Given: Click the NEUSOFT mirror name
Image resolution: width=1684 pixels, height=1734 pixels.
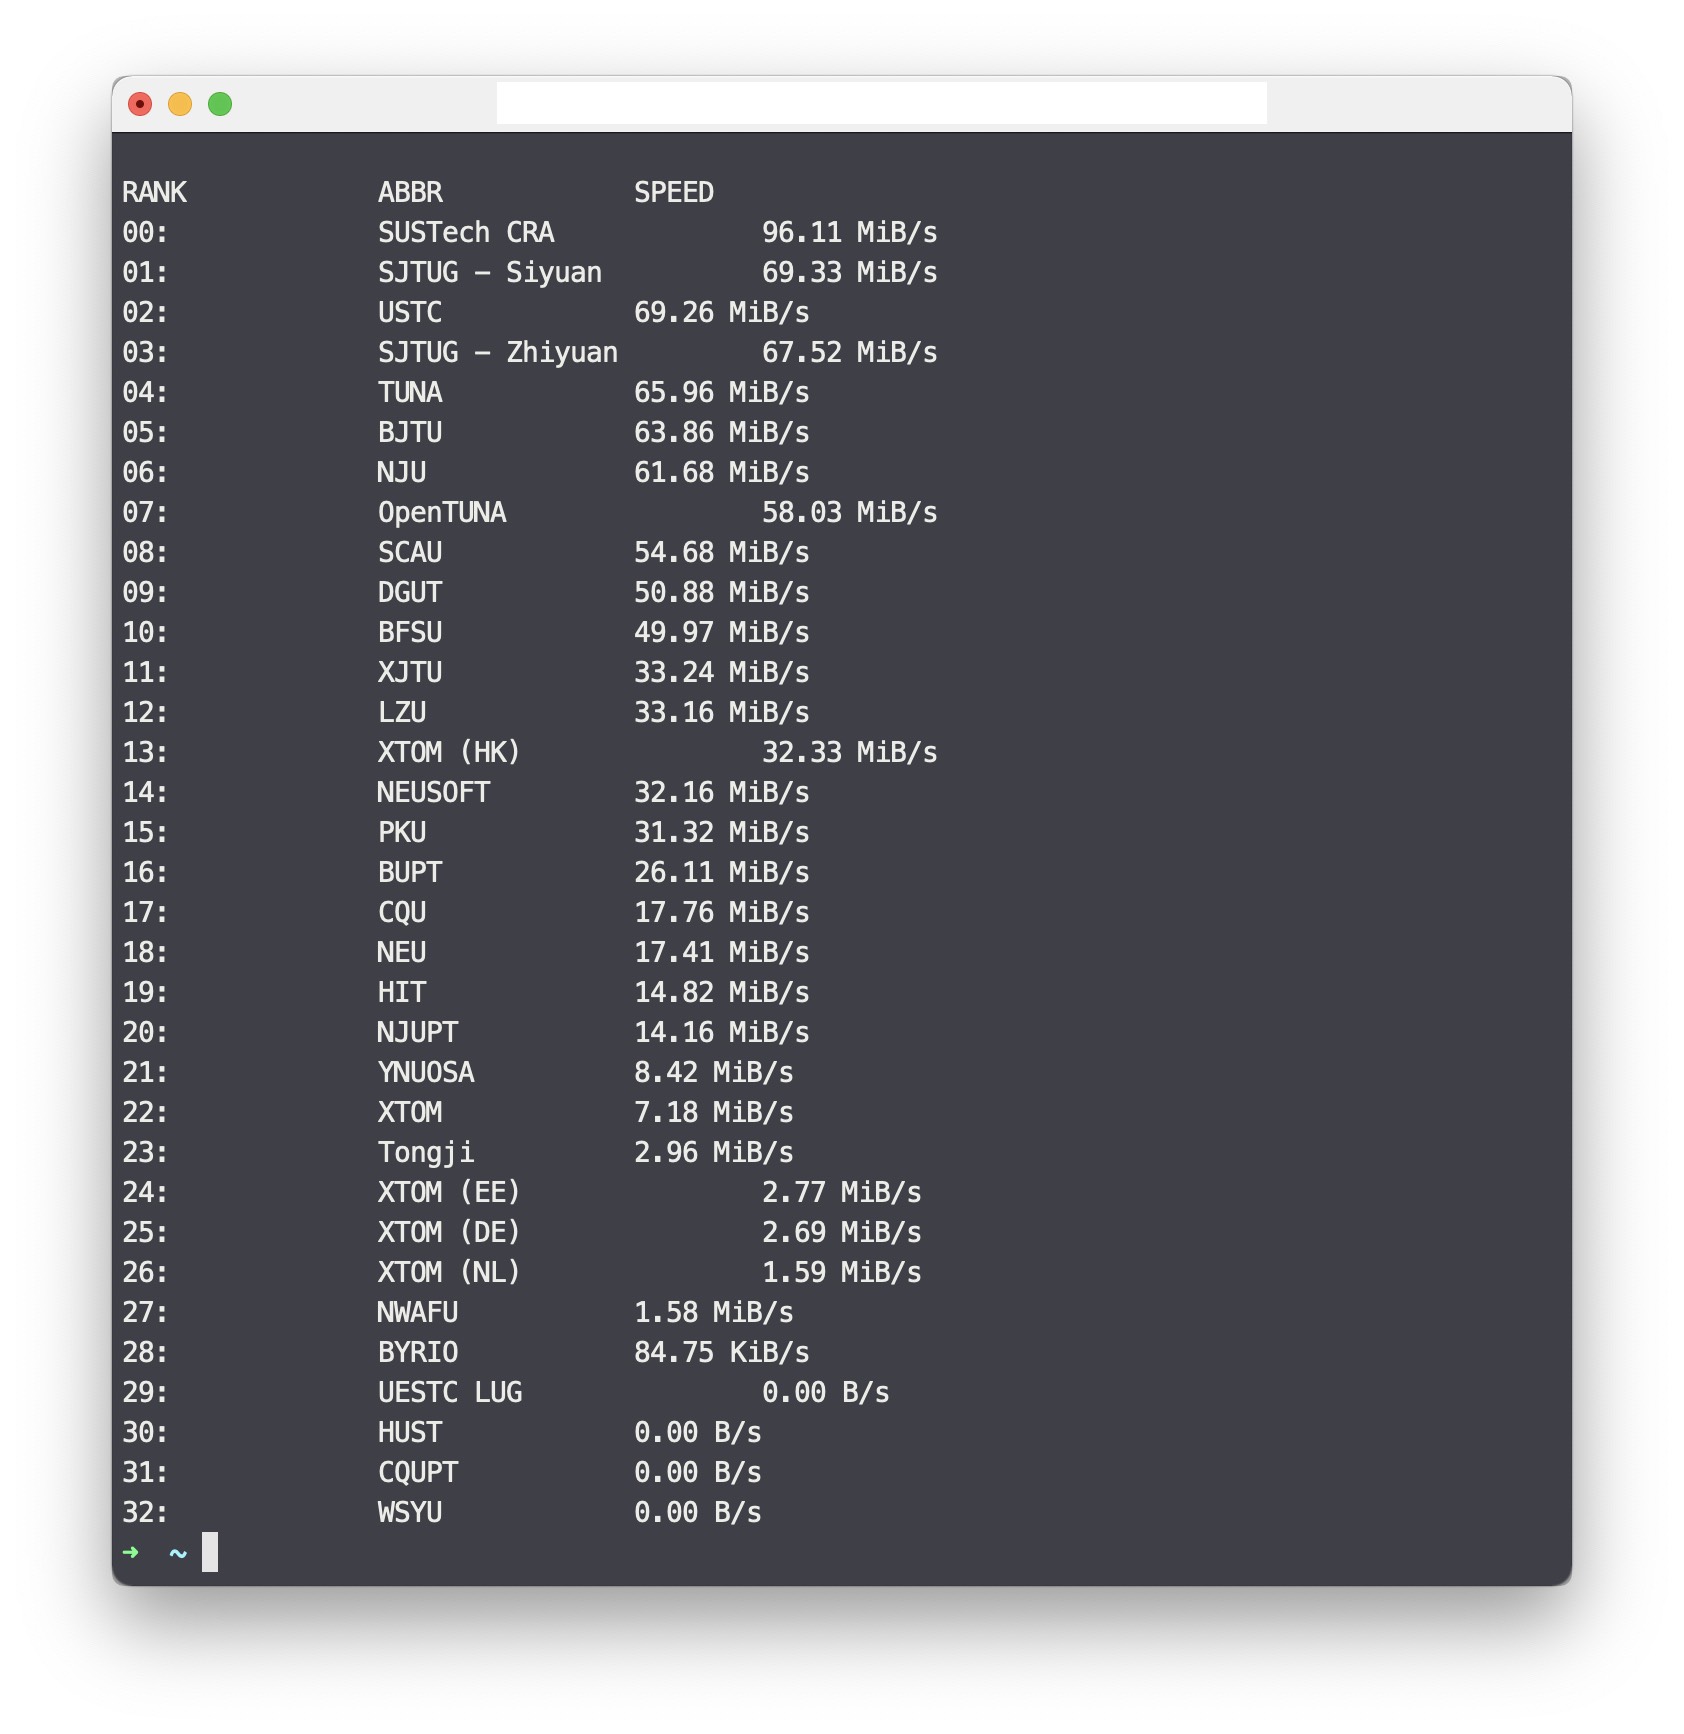Looking at the screenshot, I should pos(433,792).
